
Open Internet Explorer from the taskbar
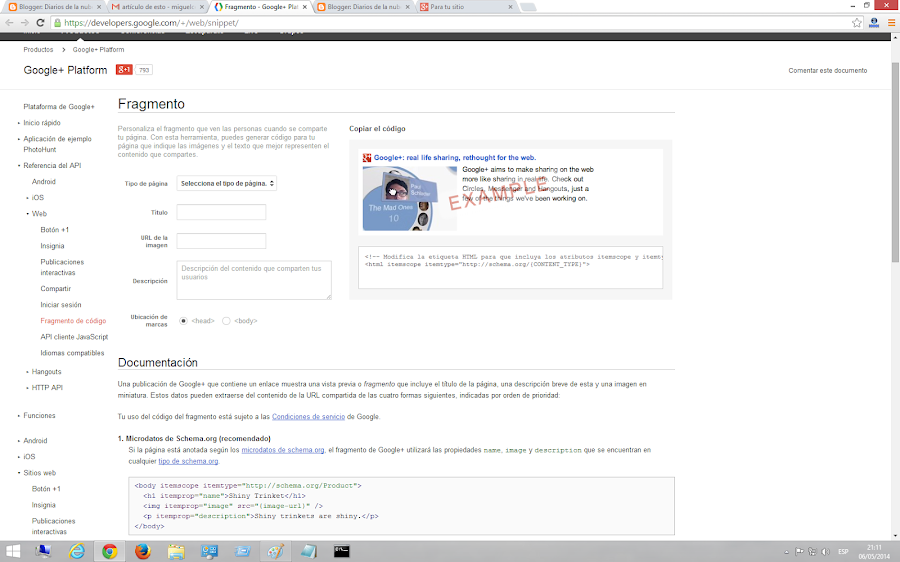(76, 552)
